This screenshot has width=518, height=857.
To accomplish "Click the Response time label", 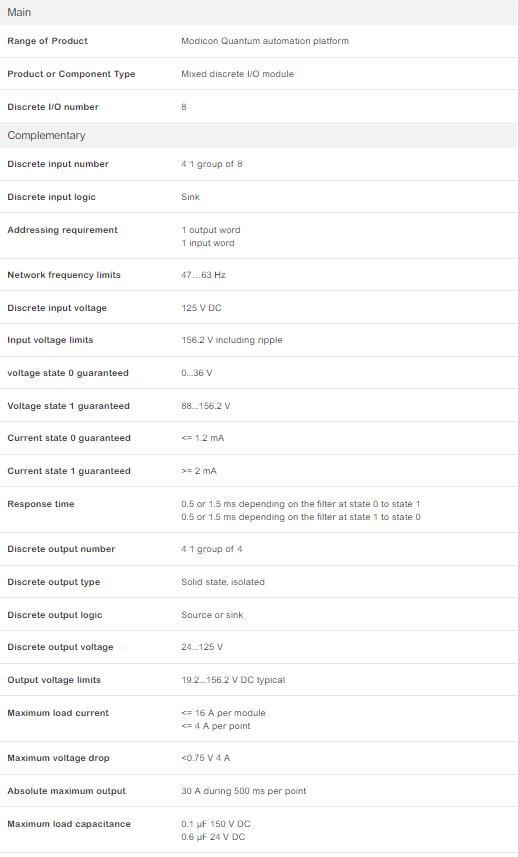I will point(40,504).
